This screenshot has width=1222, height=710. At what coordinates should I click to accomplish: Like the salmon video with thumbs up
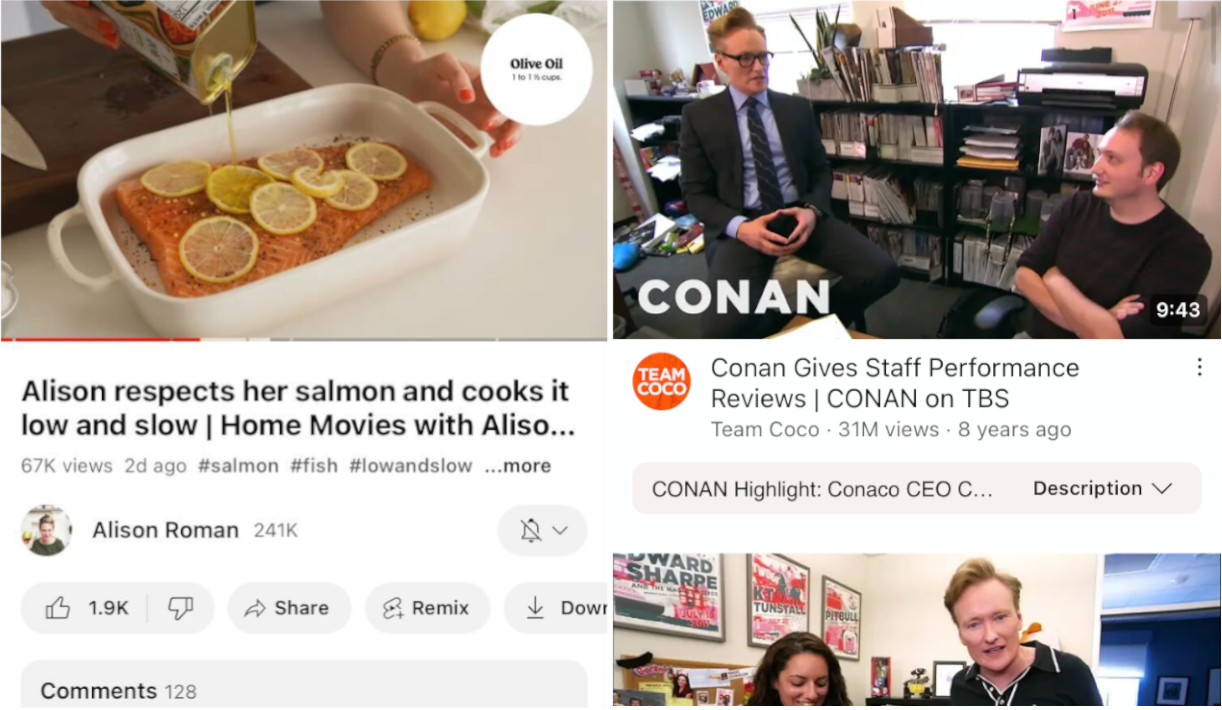(85, 608)
